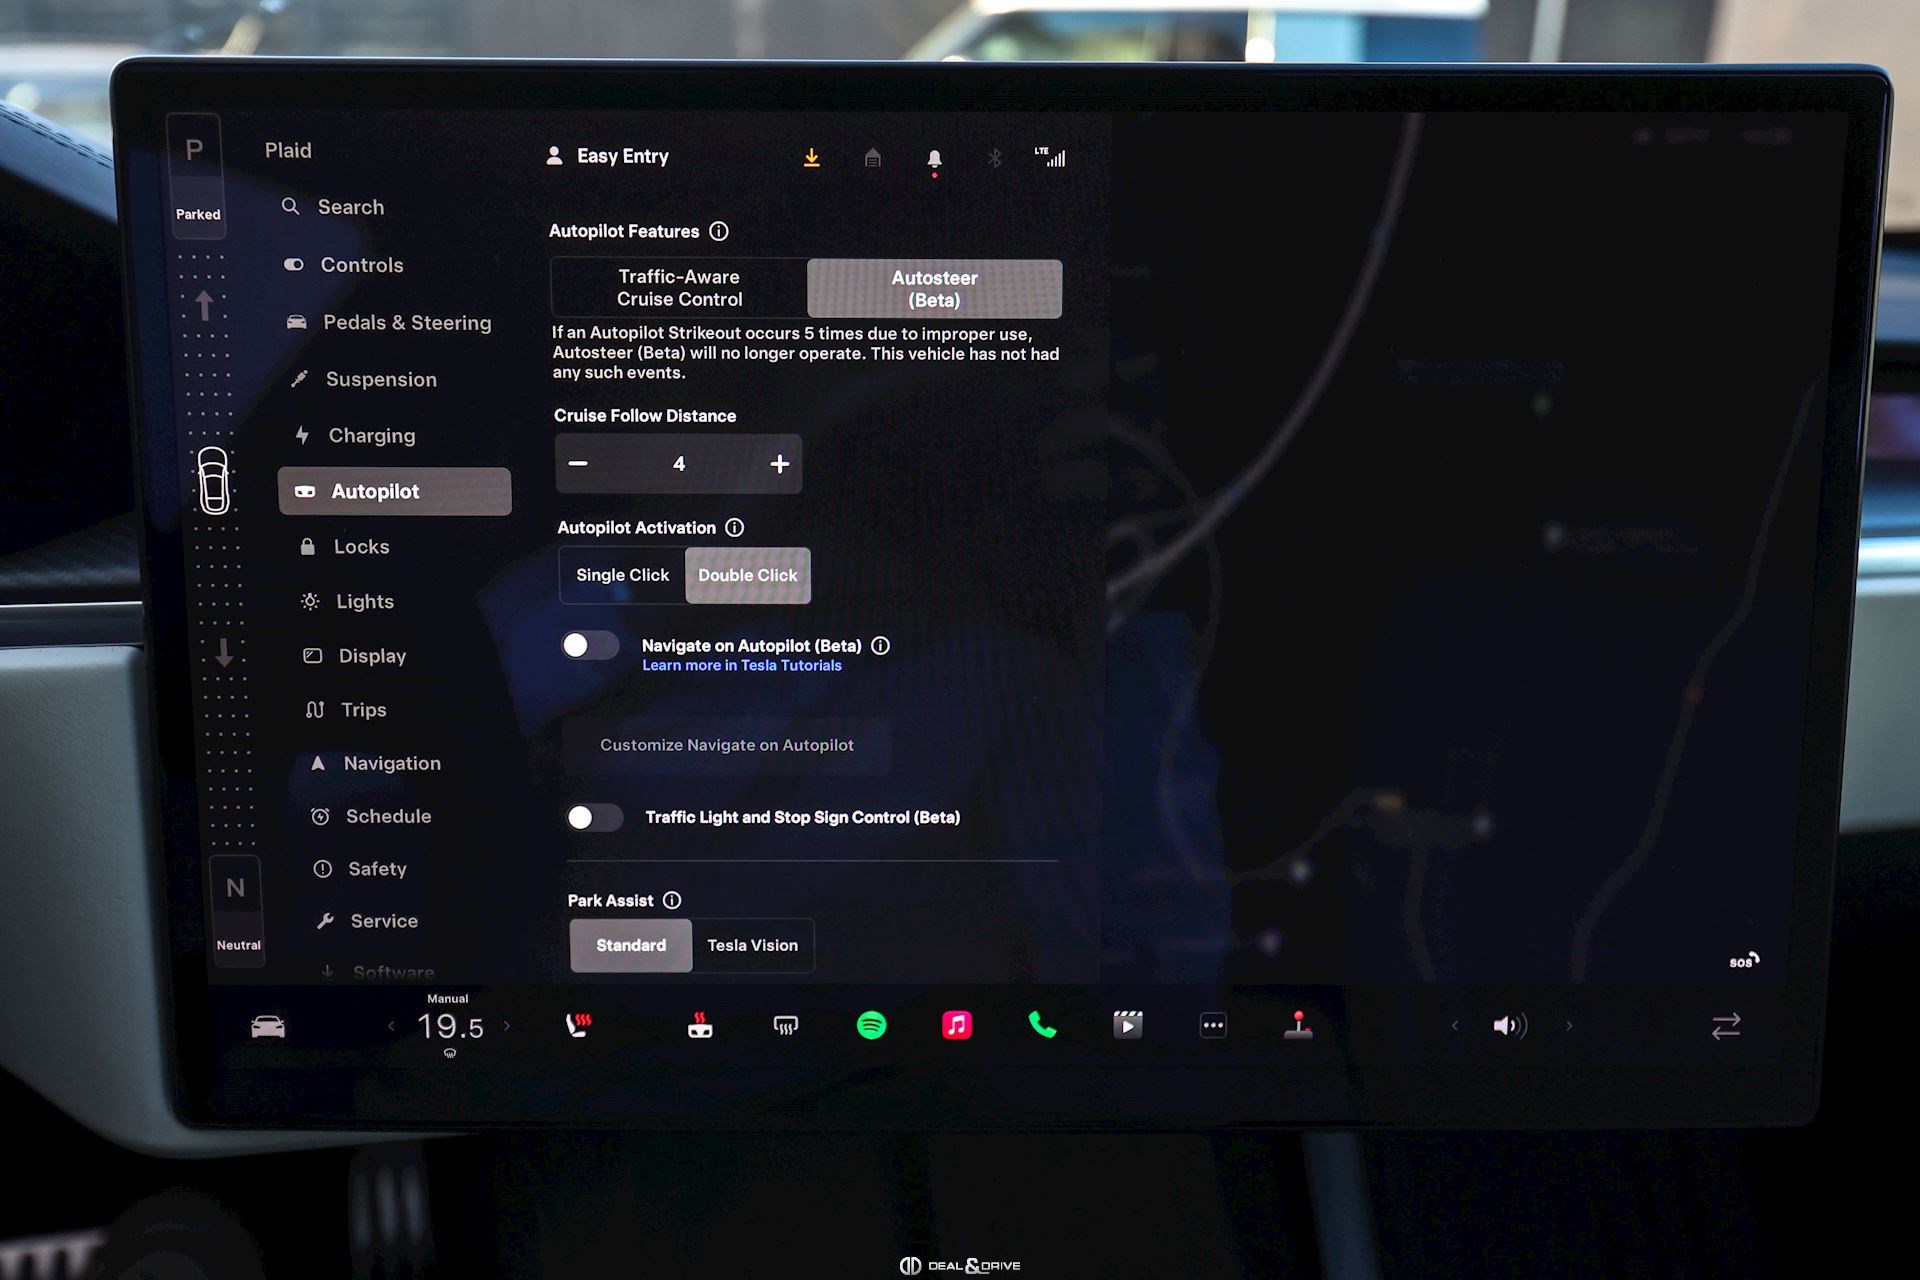Toggle Navigate on Autopilot (Beta)
The height and width of the screenshot is (1280, 1920).
pos(590,645)
